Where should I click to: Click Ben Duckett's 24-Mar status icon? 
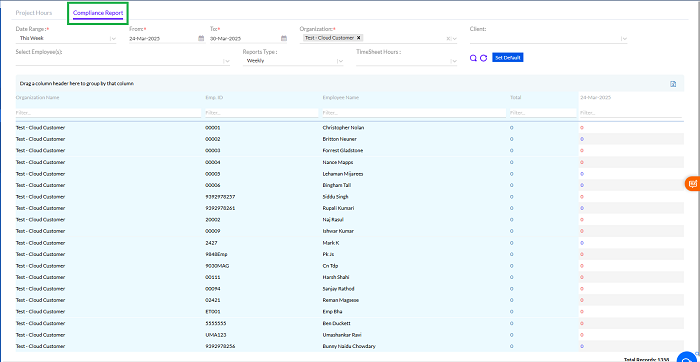582,323
